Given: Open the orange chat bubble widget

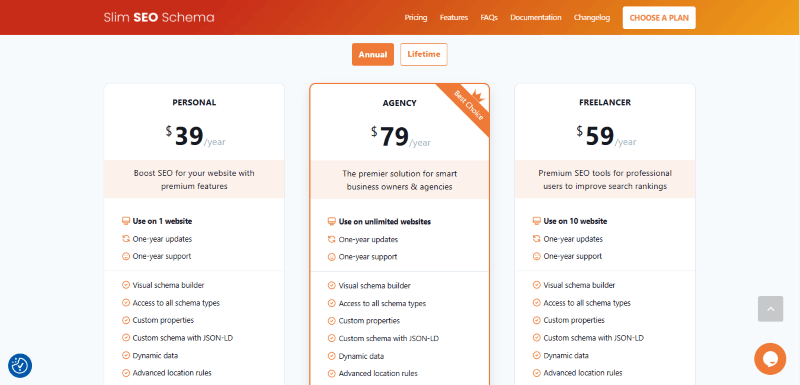Looking at the screenshot, I should [x=770, y=359].
